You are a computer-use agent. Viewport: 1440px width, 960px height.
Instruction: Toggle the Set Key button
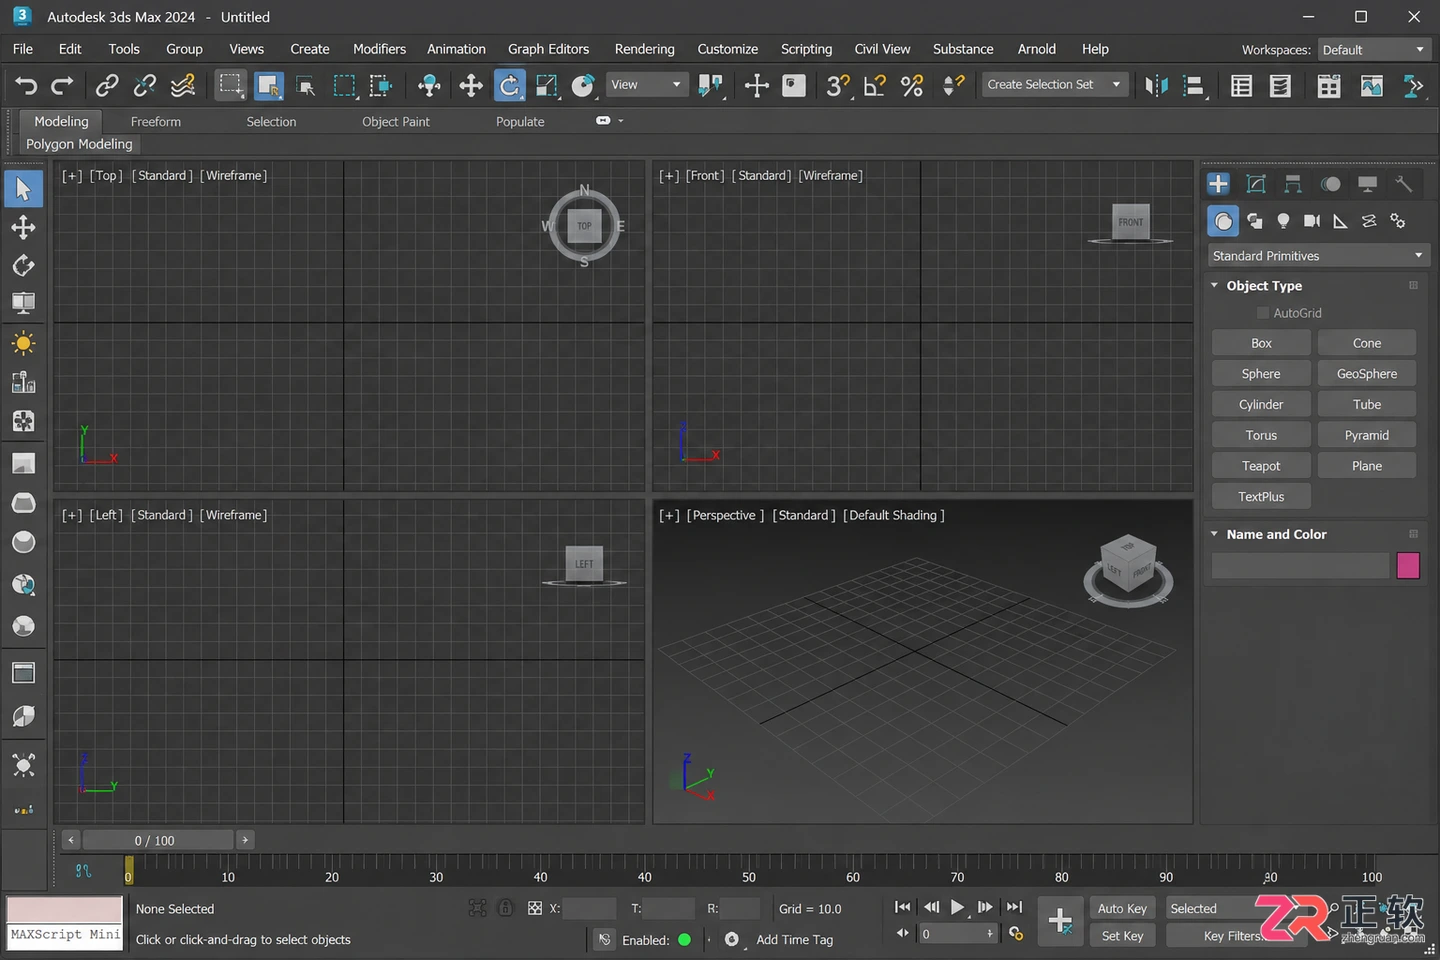click(x=1122, y=936)
